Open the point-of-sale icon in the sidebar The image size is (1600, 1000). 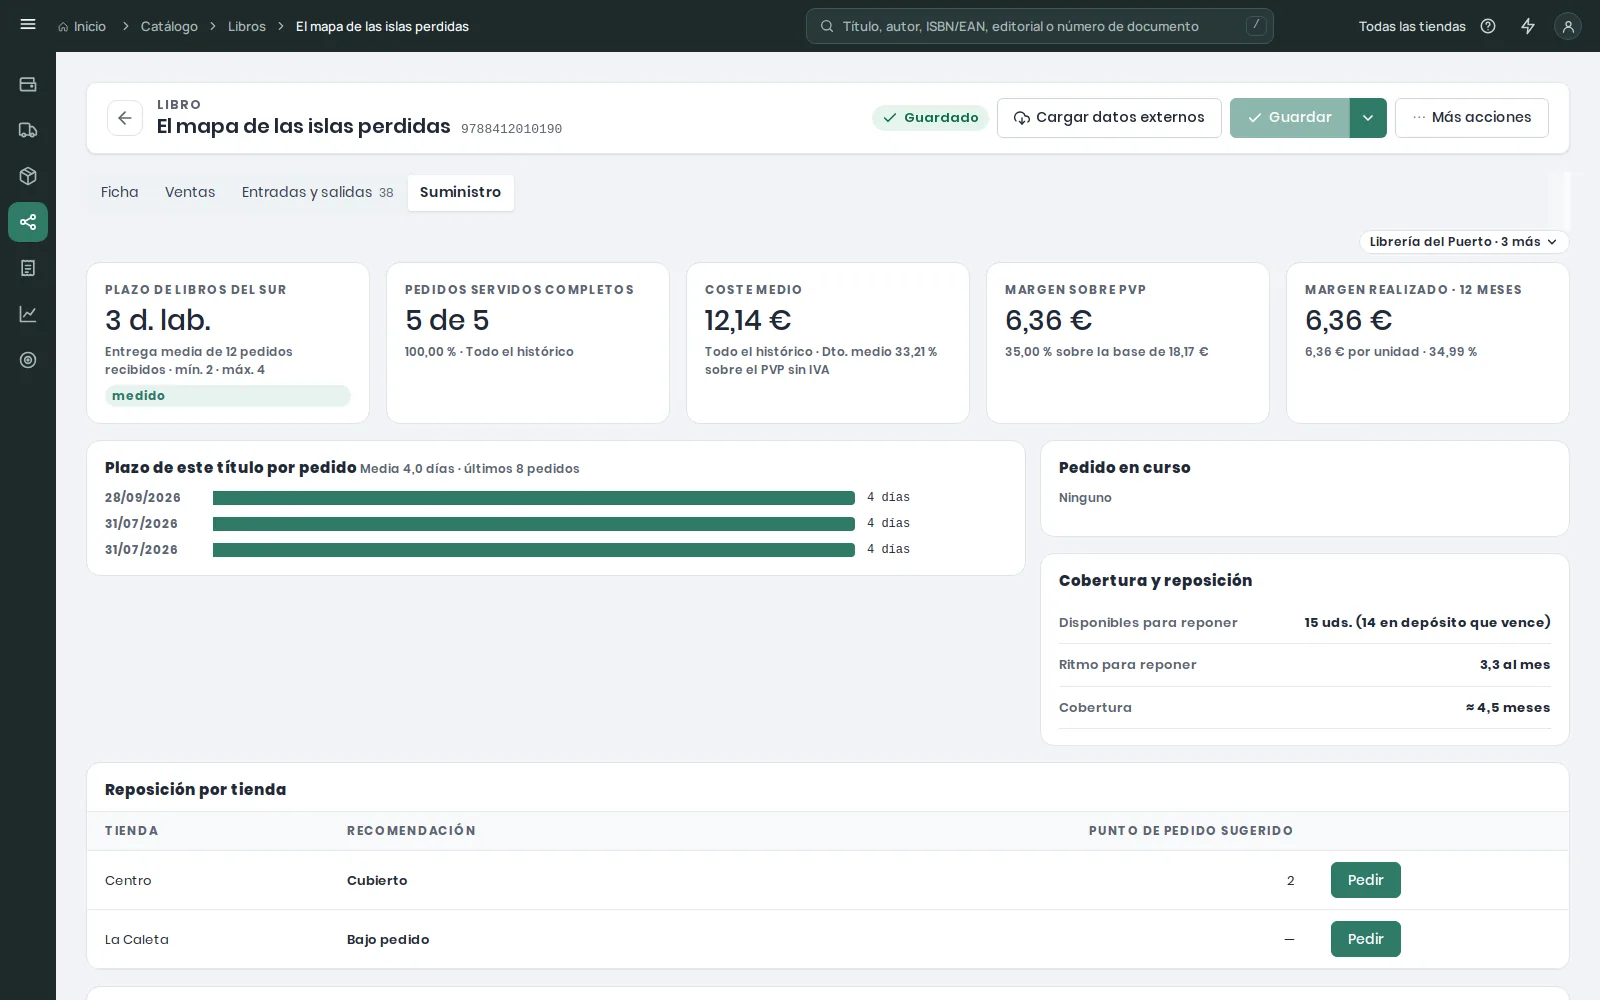(x=28, y=84)
